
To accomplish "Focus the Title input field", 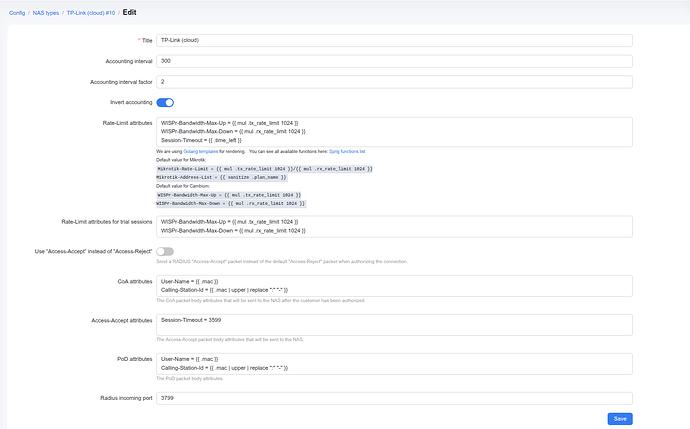I will [x=394, y=40].
